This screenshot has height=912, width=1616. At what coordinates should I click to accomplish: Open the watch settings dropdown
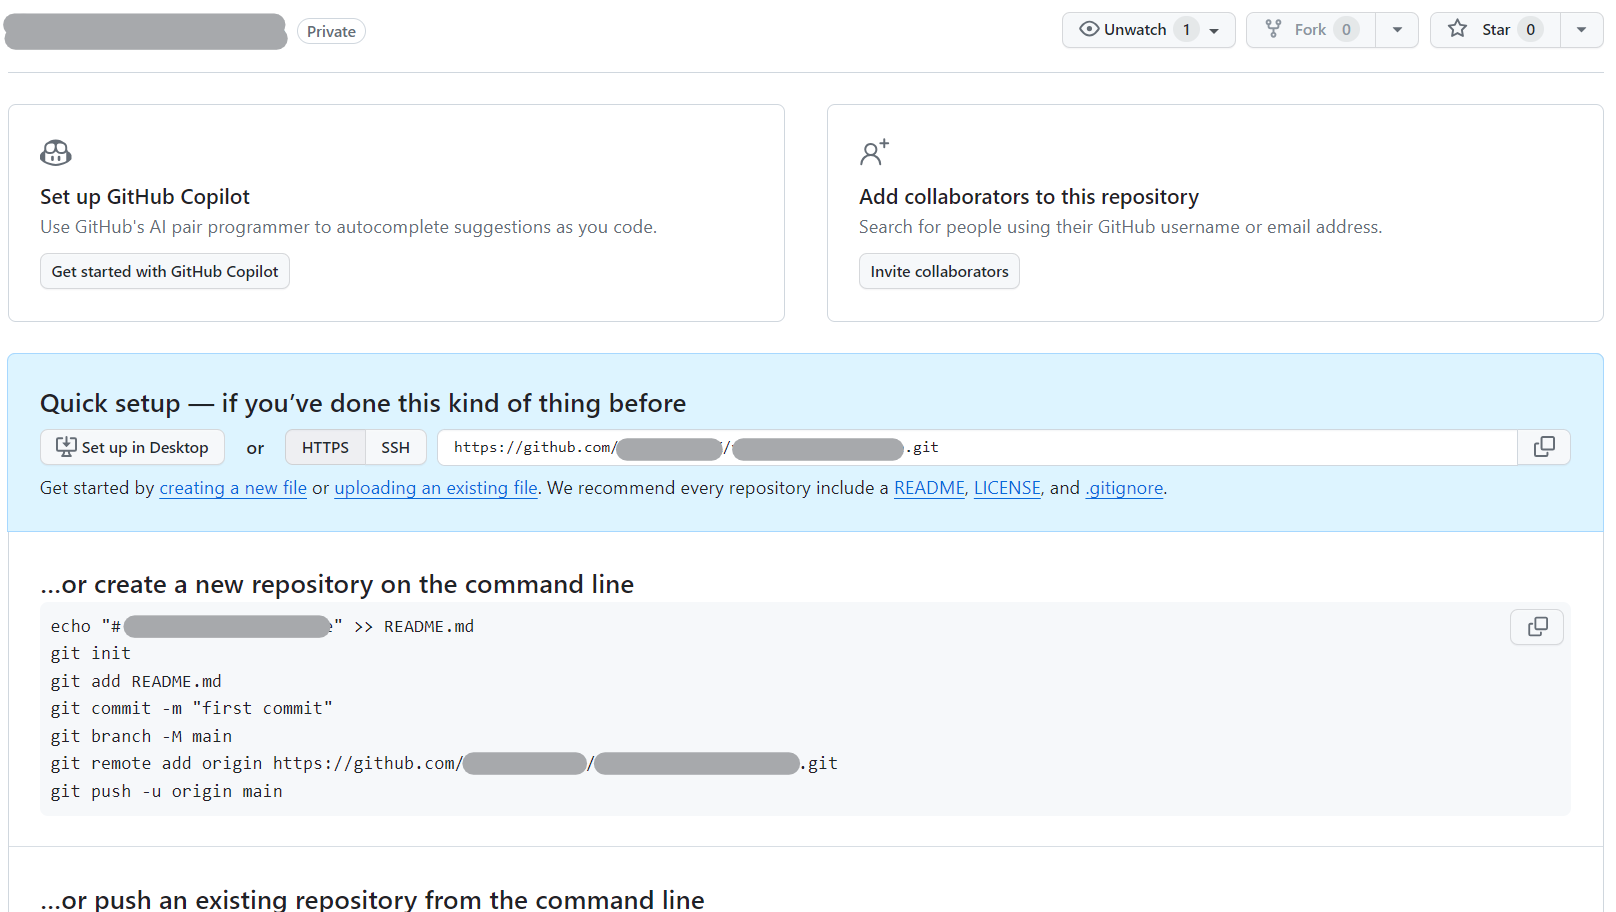coord(1213,29)
